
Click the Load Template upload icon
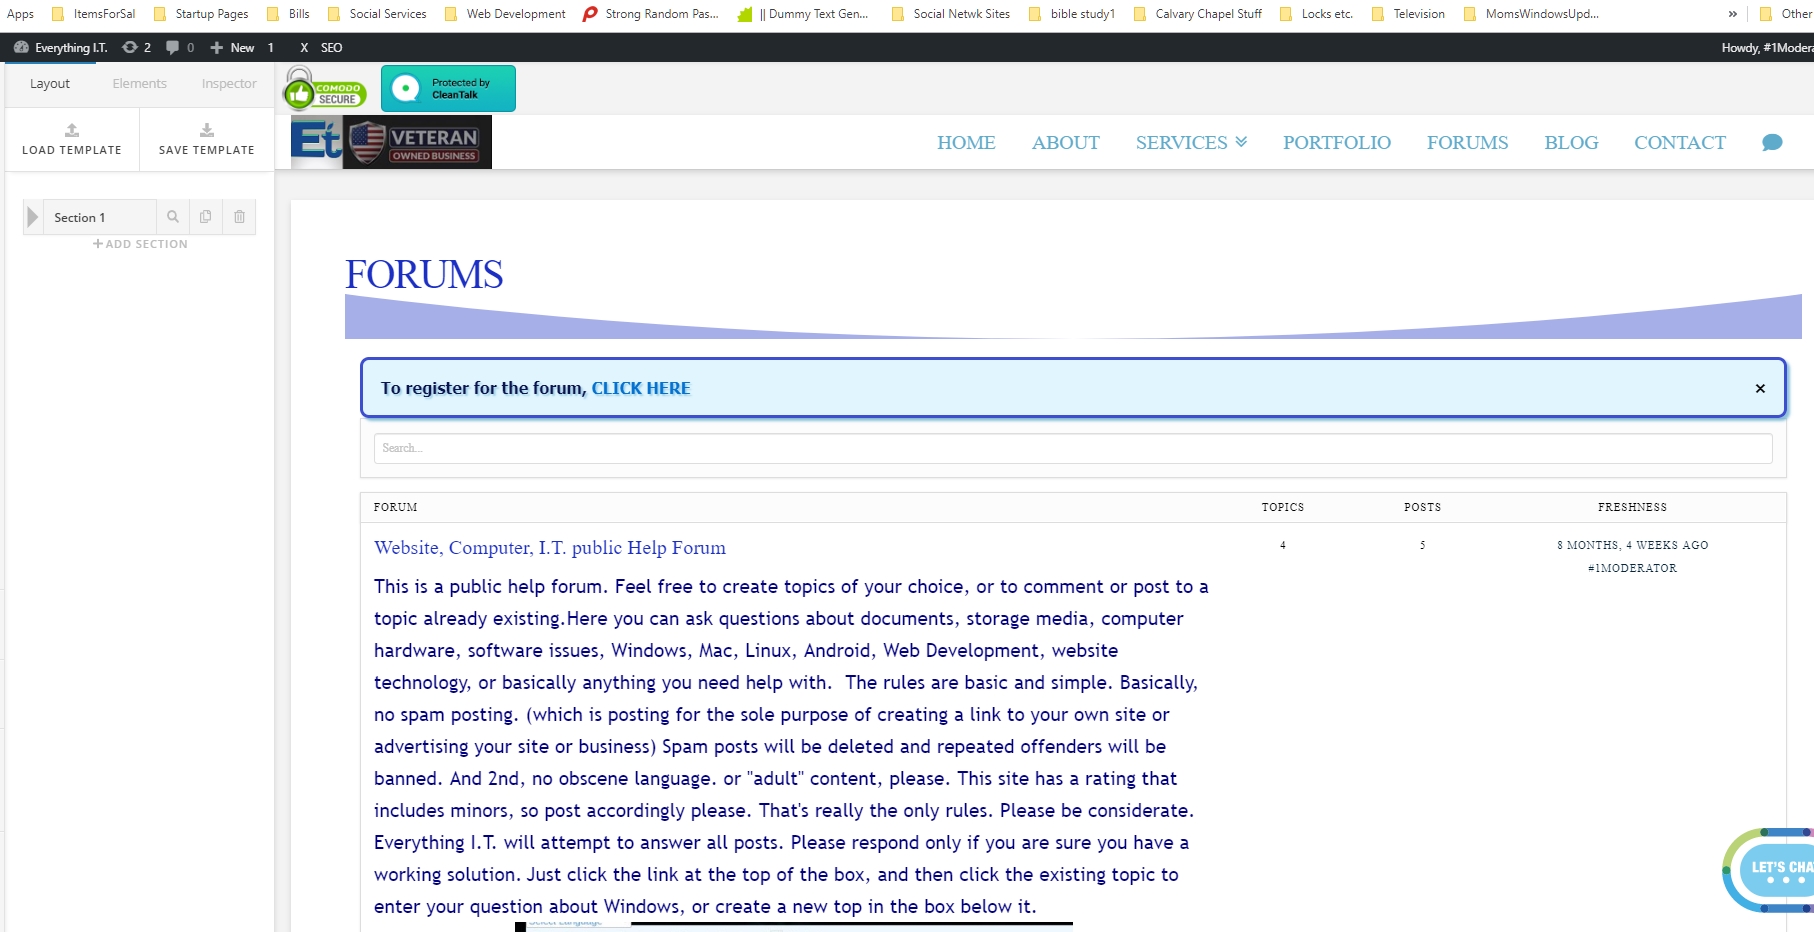click(x=72, y=130)
